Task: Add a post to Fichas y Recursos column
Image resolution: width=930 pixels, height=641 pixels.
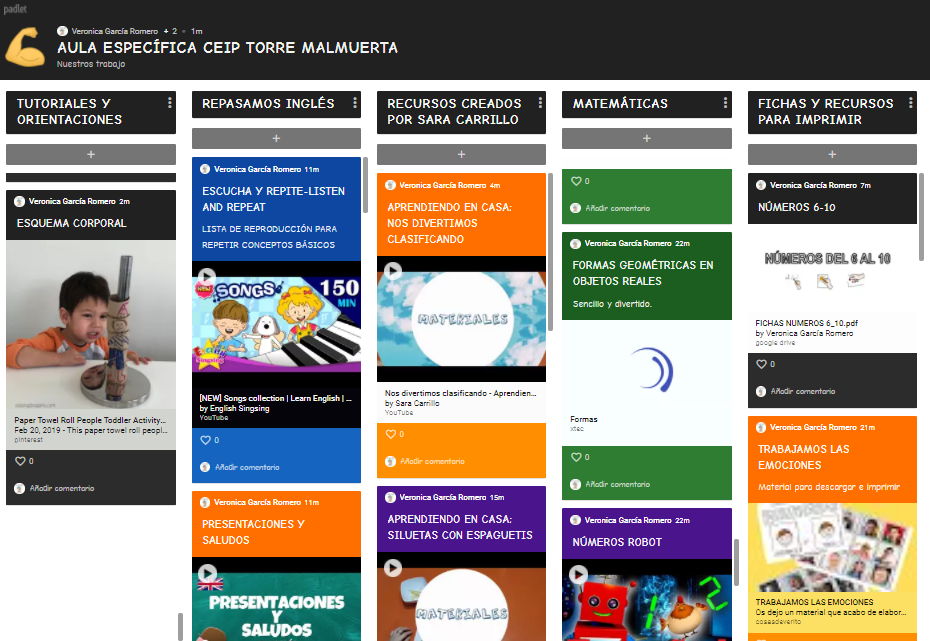Action: pyautogui.click(x=832, y=154)
